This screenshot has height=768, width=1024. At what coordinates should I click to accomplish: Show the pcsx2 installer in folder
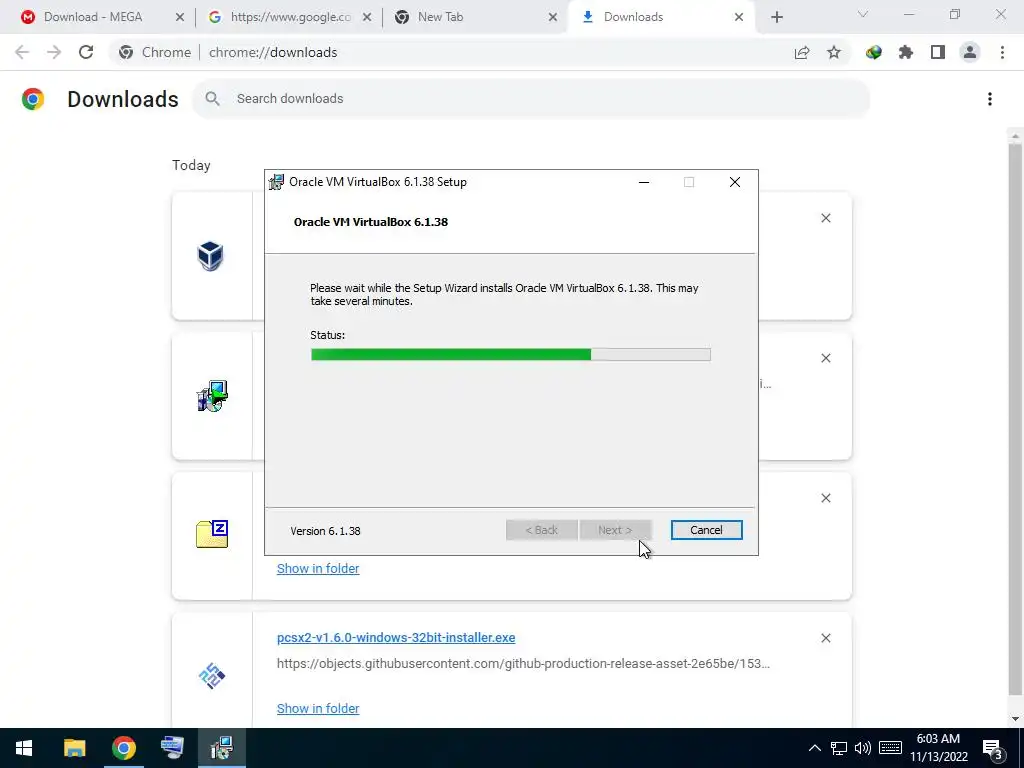(x=318, y=709)
